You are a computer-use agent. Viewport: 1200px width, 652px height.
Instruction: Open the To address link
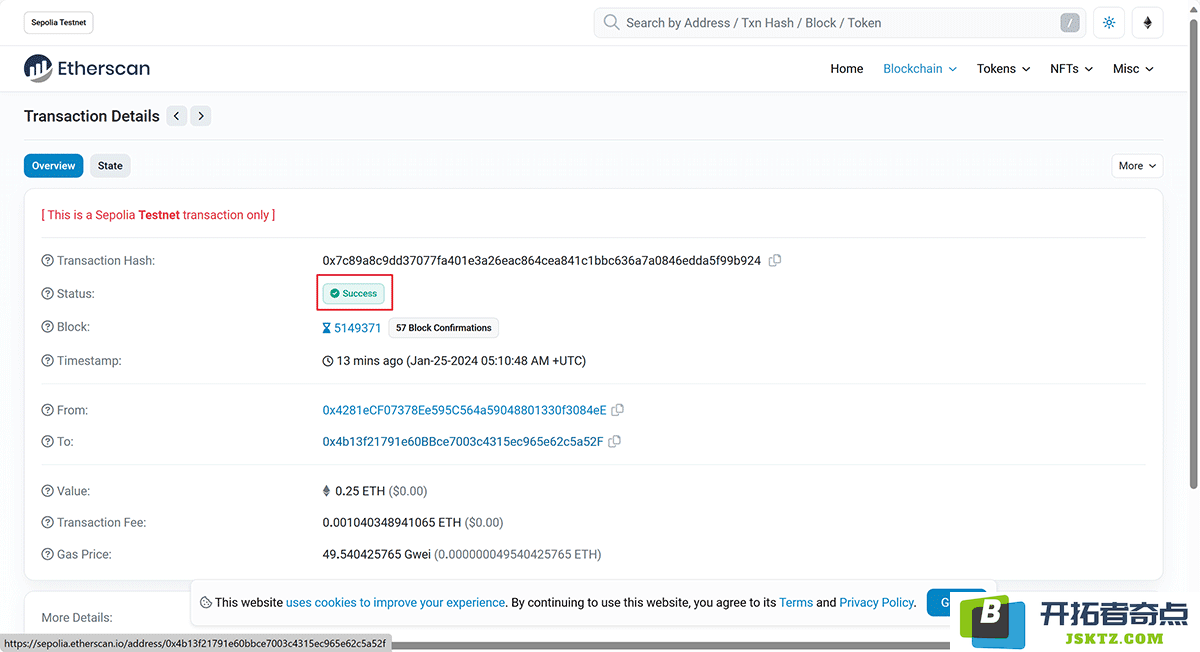coord(463,441)
